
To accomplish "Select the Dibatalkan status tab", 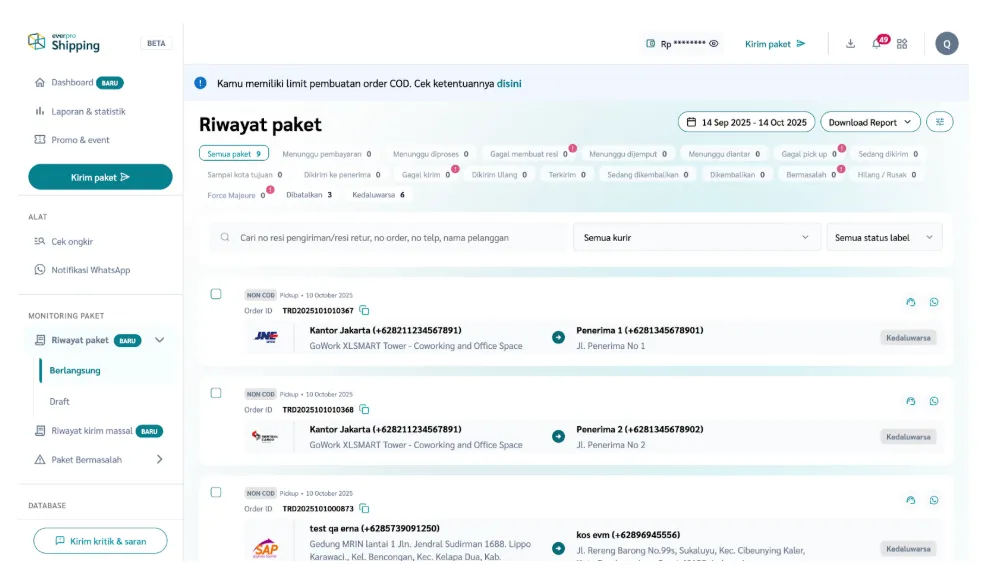I will point(309,195).
